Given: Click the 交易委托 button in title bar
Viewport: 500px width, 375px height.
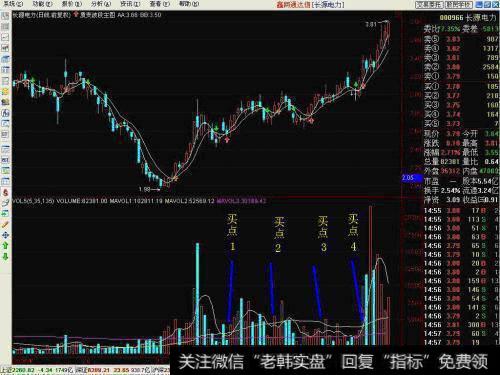Looking at the screenshot, I should (x=429, y=4).
